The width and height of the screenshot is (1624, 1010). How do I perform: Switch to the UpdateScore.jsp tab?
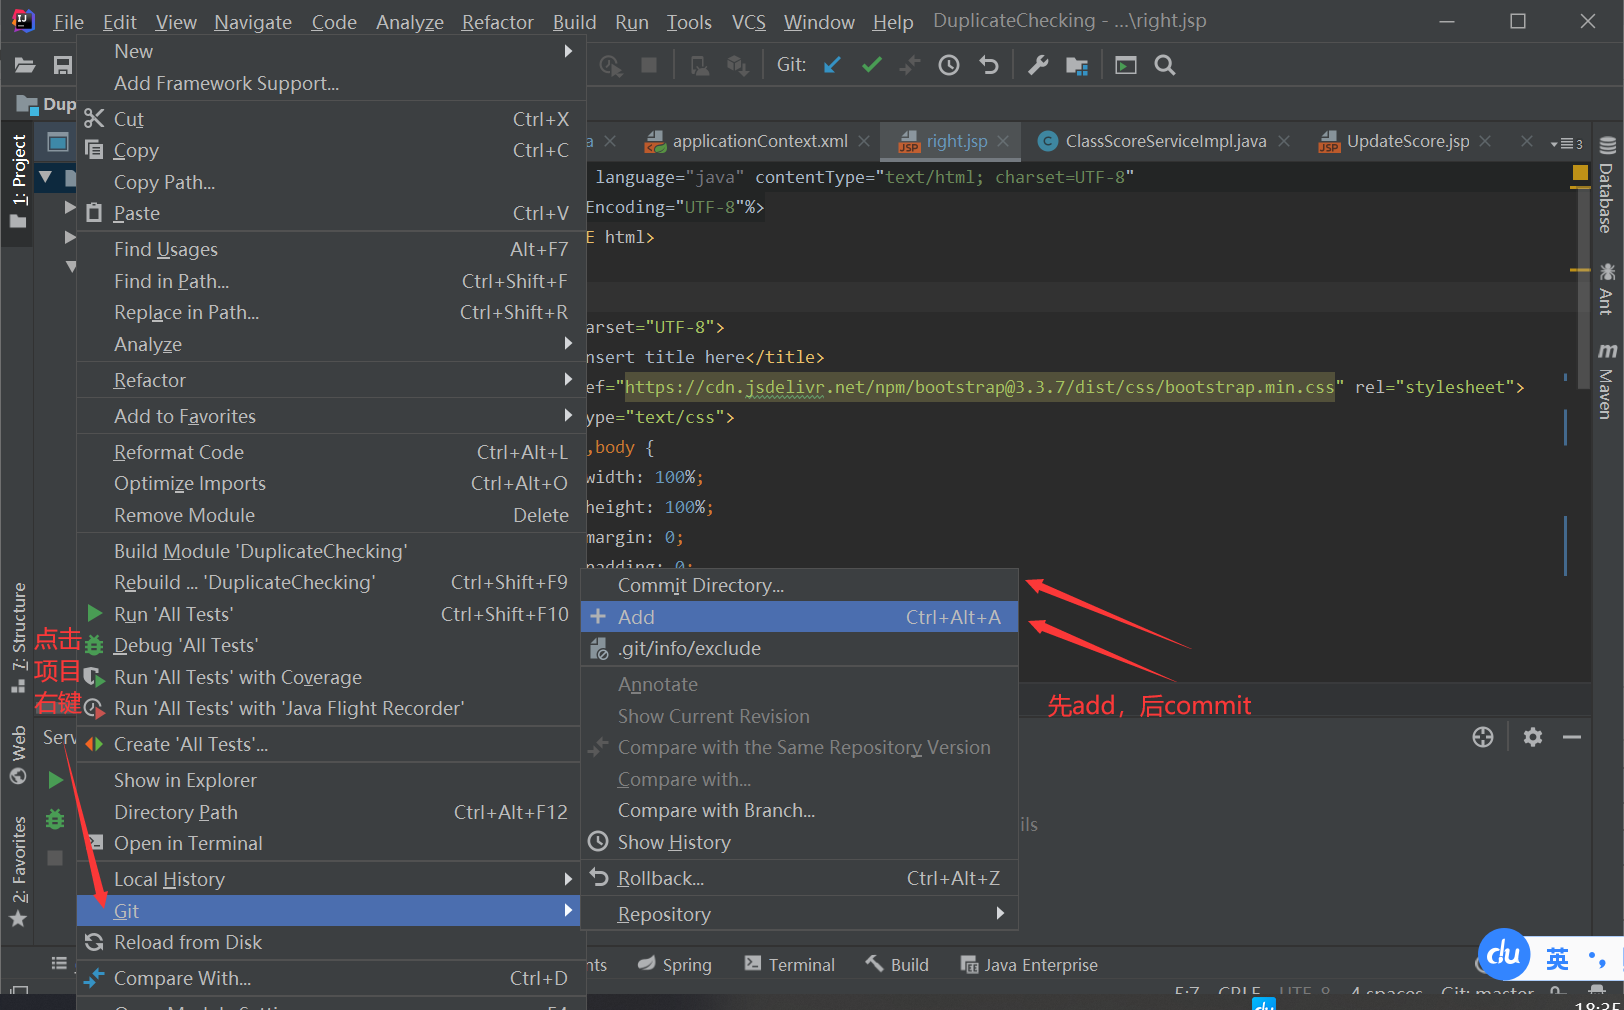click(1407, 141)
